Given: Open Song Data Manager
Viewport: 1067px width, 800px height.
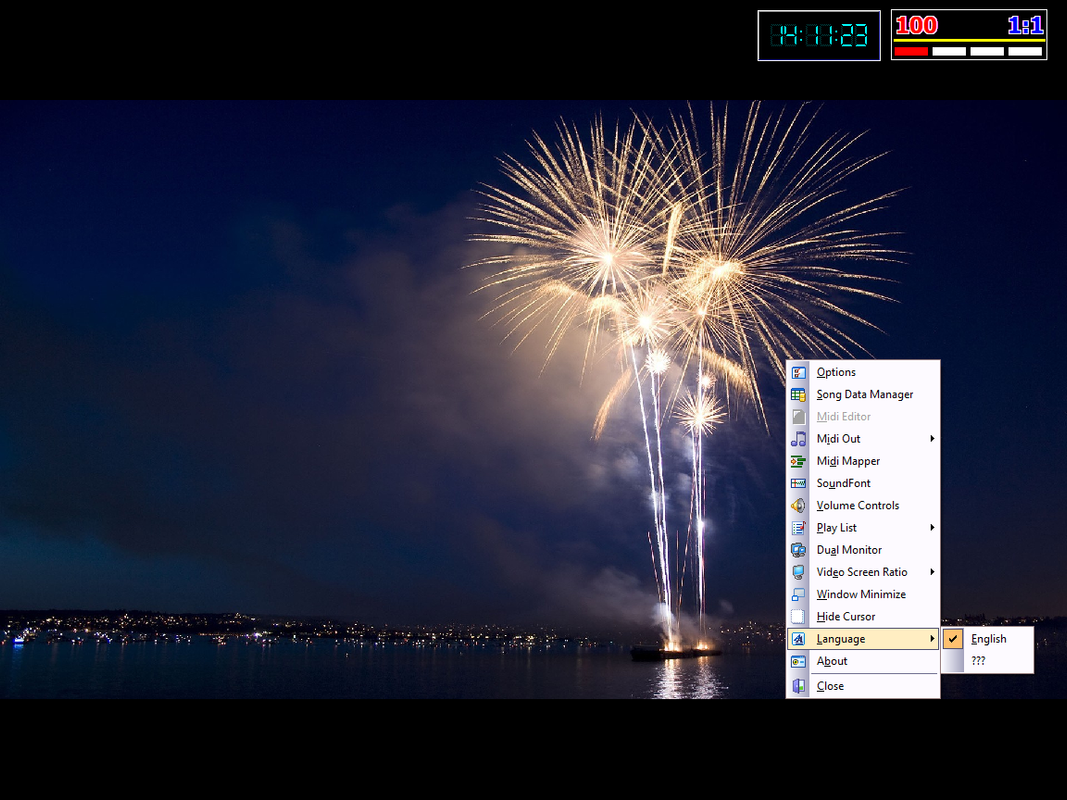Looking at the screenshot, I should (x=863, y=395).
